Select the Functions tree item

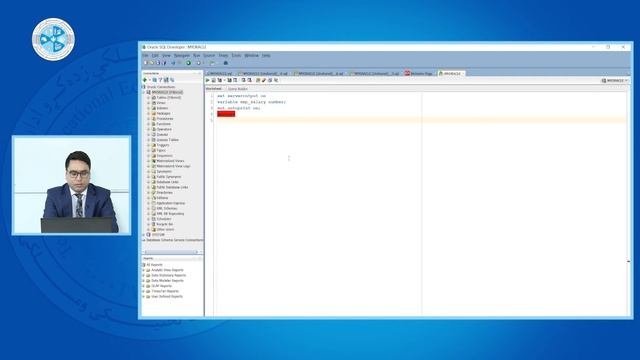point(164,124)
